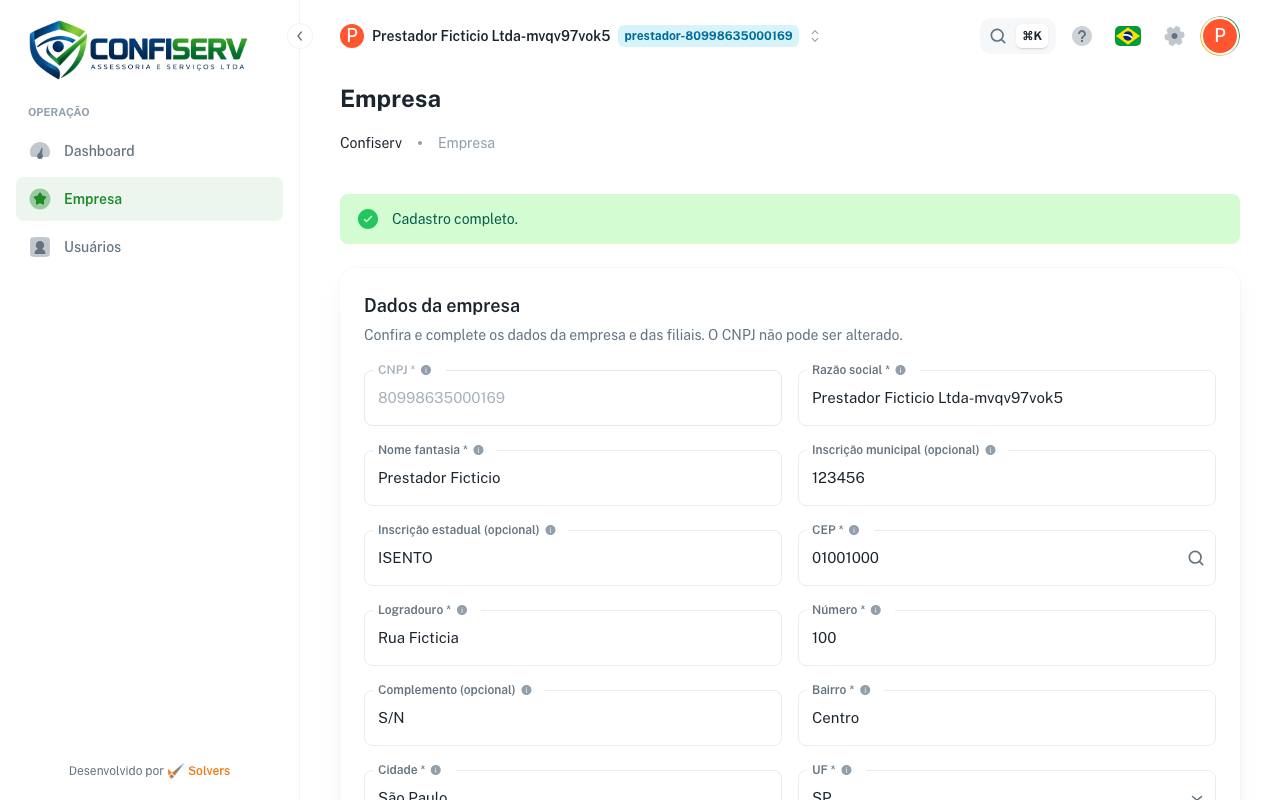Click the green check icon in Cadastro completo
This screenshot has height=800, width=1280.
[368, 219]
